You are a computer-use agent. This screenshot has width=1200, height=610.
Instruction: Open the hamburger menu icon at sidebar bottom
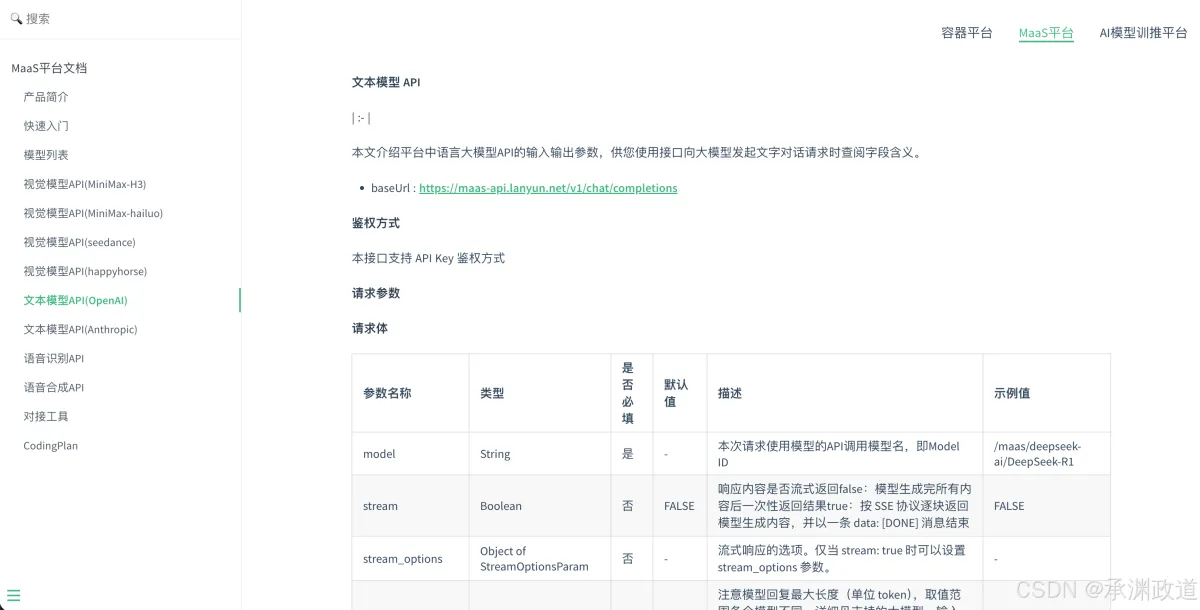(14, 595)
